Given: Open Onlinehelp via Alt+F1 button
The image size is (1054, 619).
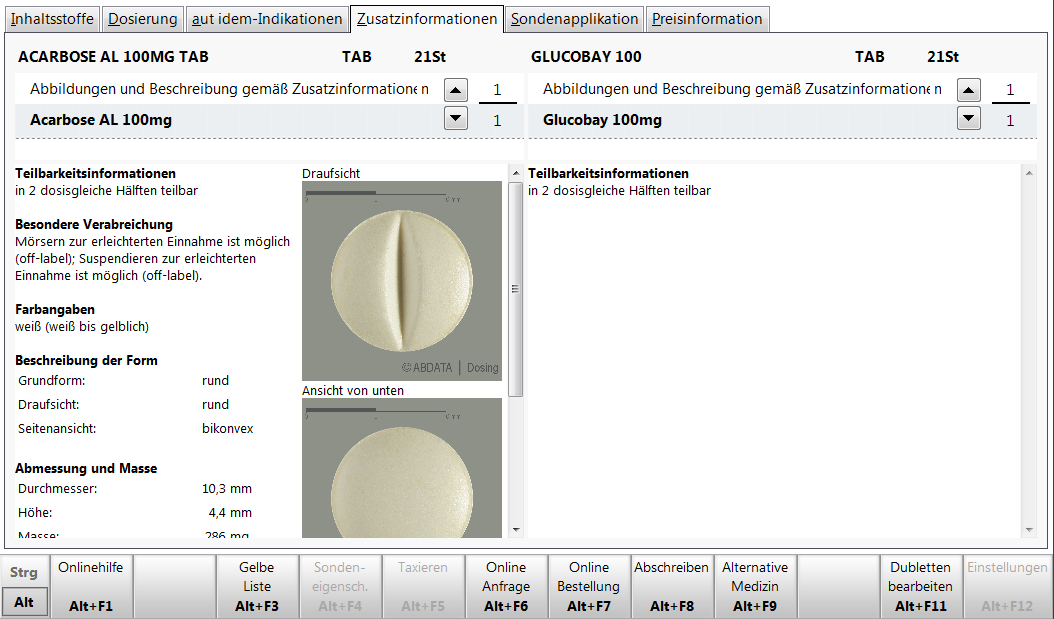Looking at the screenshot, I should [91, 586].
